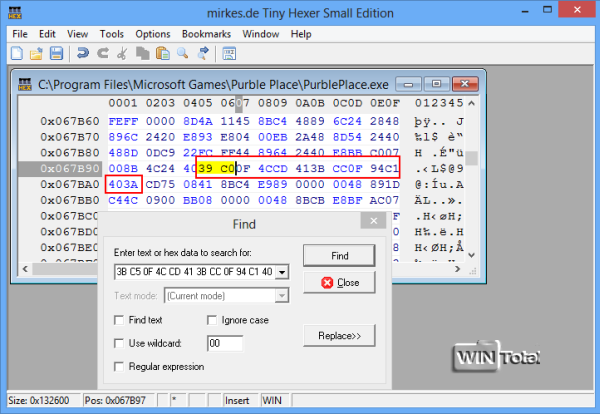
Task: Open the View menu
Action: pyautogui.click(x=77, y=34)
